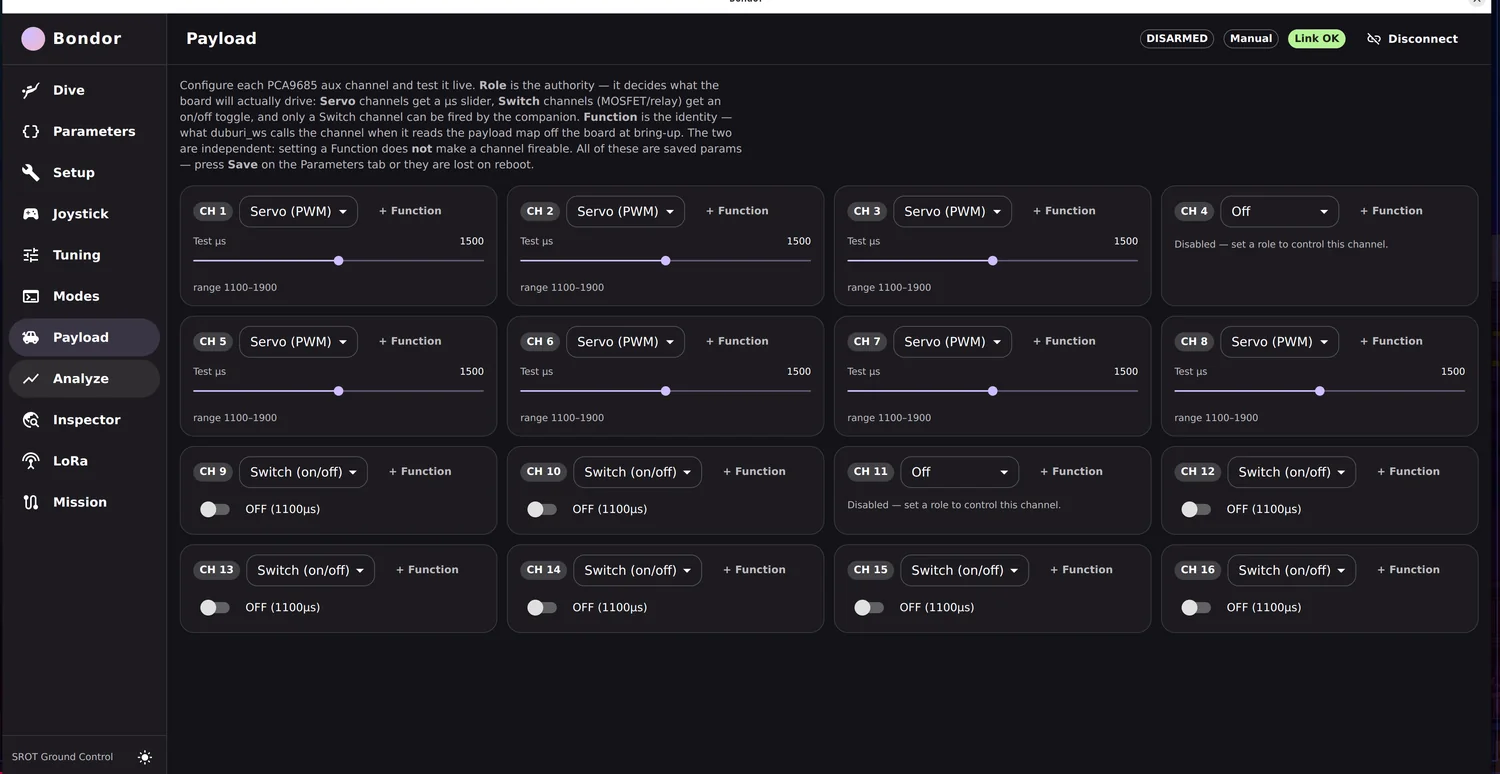Viewport: 1500px width, 774px height.
Task: Select the LoRa antenna icon
Action: tap(31, 461)
